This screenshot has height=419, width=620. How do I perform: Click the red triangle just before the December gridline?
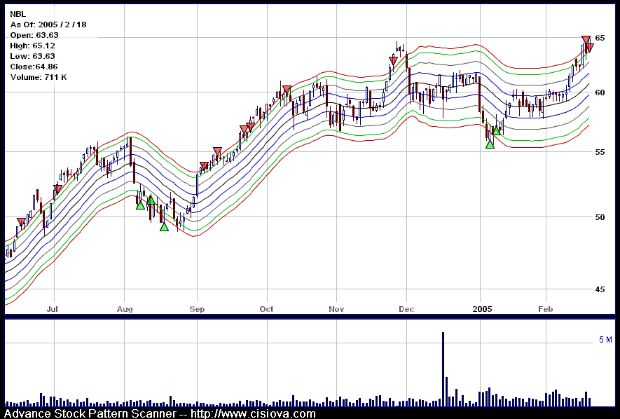(393, 60)
